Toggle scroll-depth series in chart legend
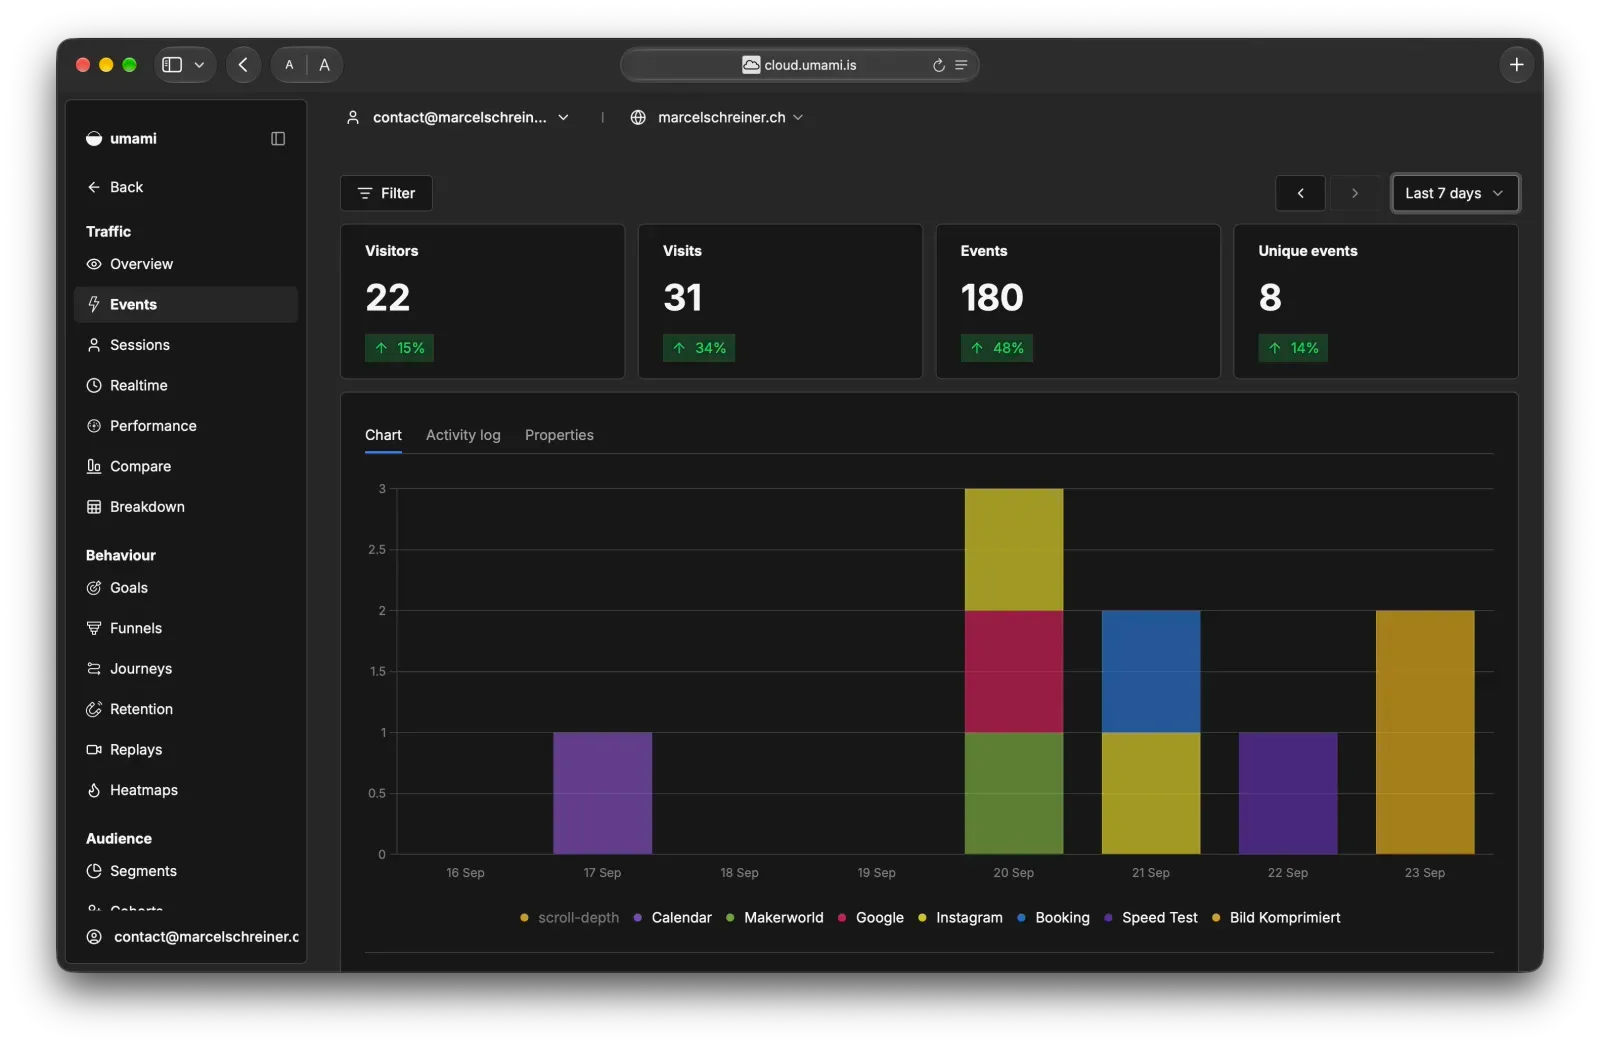This screenshot has width=1600, height=1047. click(x=569, y=918)
